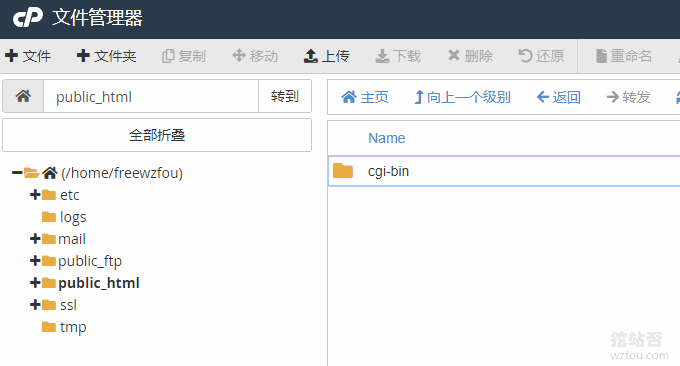Image resolution: width=680 pixels, height=366 pixels.
Task: Create a new folder with + 文件夹
Action: tap(106, 56)
